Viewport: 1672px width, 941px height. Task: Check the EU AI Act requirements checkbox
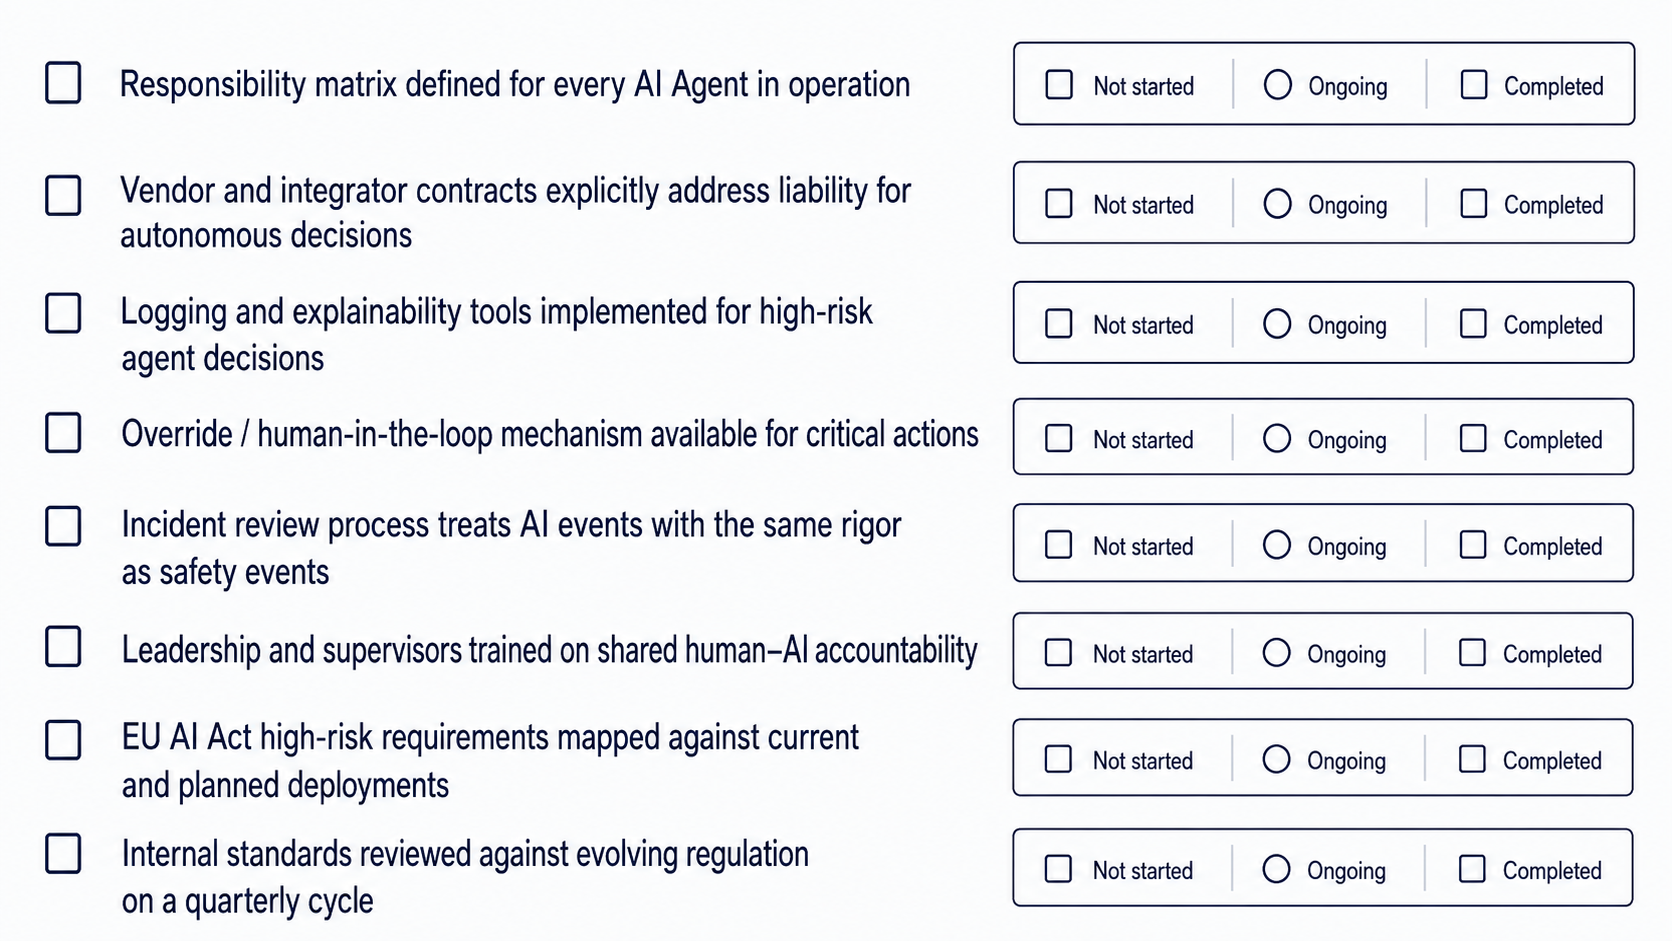63,740
